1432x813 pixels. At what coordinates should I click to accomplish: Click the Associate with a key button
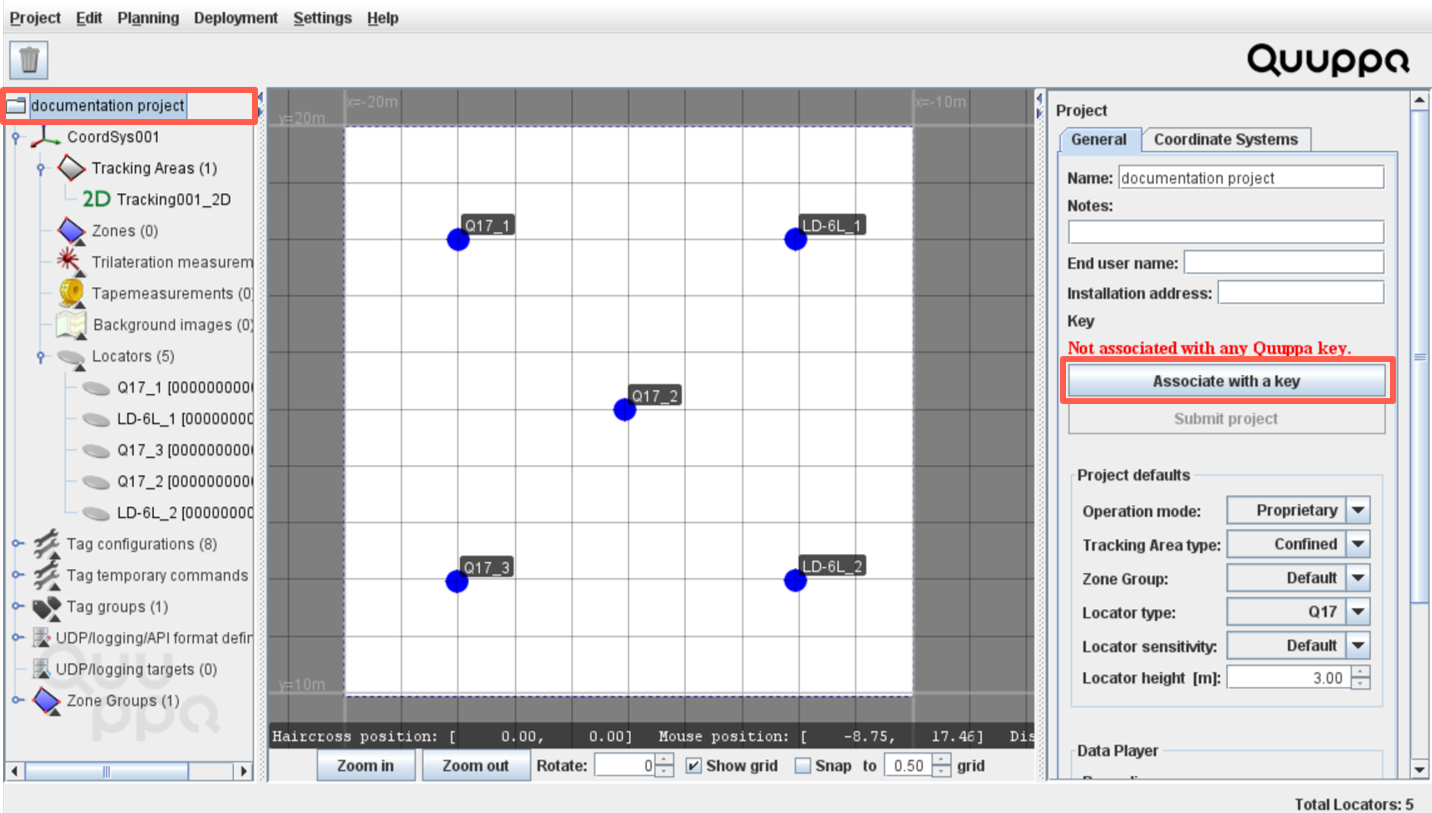(x=1226, y=381)
